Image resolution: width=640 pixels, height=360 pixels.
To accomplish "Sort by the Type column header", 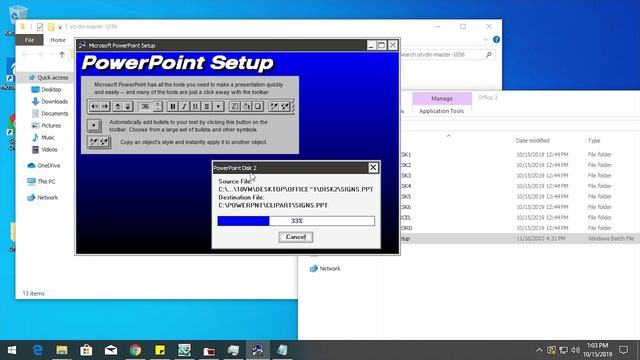I will pyautogui.click(x=594, y=140).
